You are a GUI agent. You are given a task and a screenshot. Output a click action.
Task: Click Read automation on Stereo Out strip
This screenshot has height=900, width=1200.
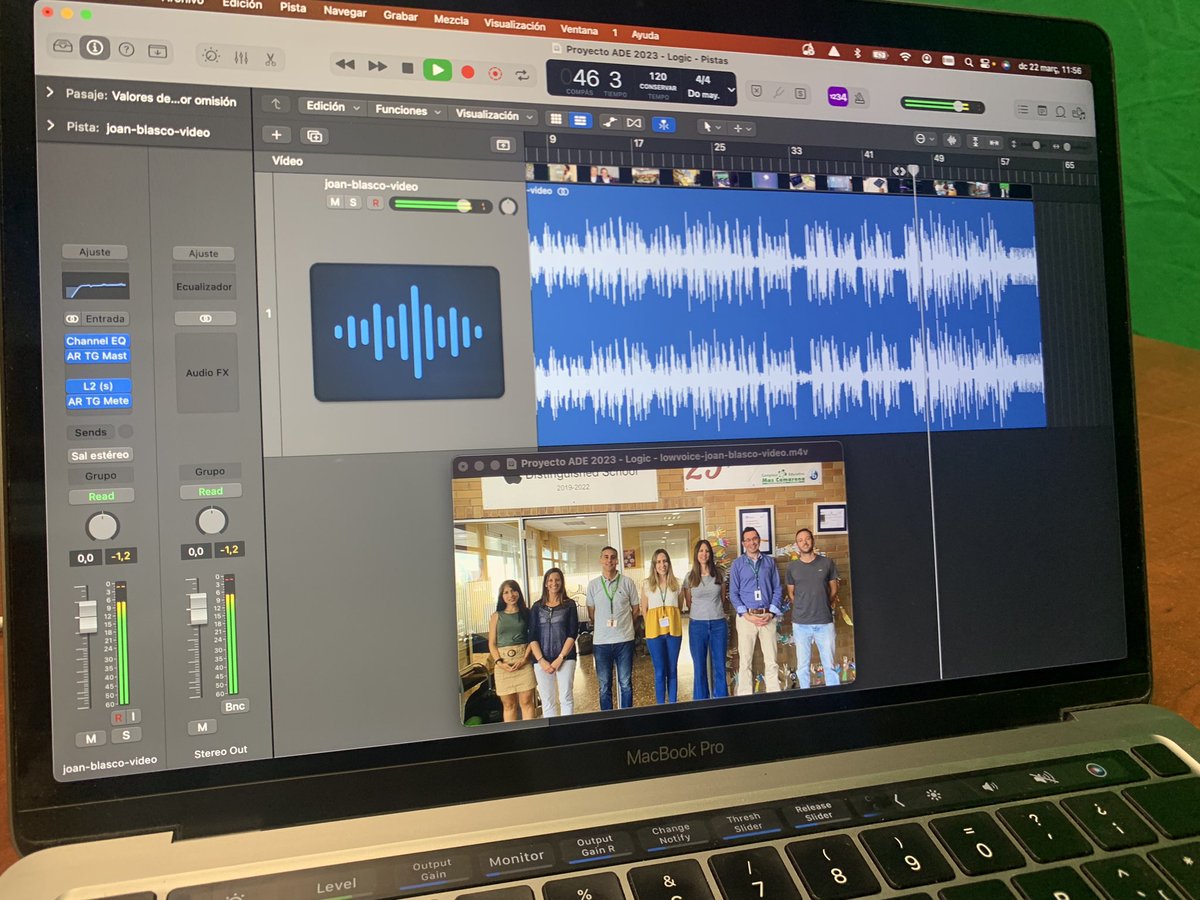210,491
